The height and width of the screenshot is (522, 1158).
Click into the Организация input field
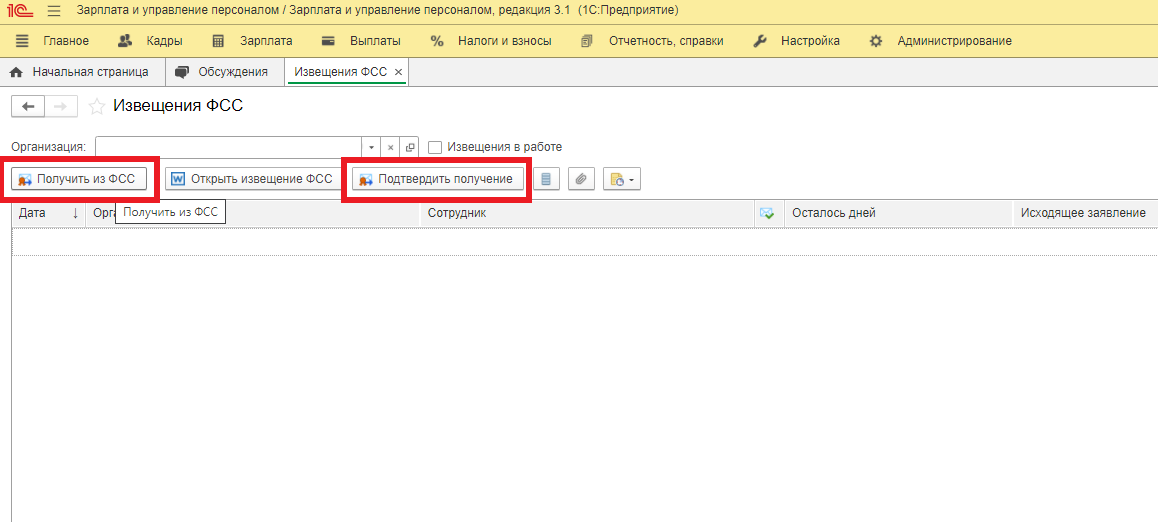tap(228, 147)
